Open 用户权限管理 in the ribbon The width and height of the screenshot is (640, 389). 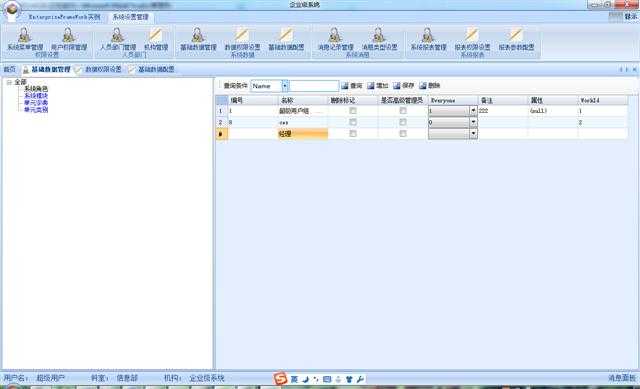pyautogui.click(x=69, y=40)
